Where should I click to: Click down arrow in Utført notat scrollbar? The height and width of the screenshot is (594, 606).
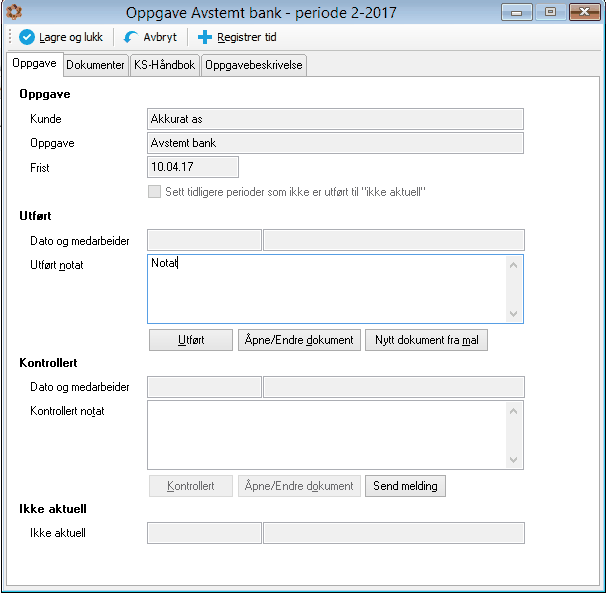pyautogui.click(x=514, y=313)
